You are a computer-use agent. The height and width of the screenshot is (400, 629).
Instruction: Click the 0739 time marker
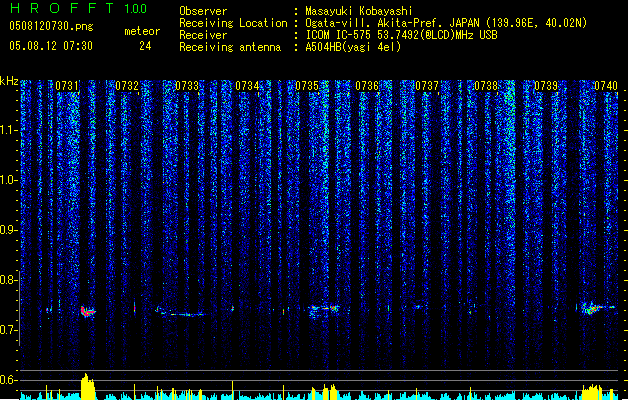546,86
